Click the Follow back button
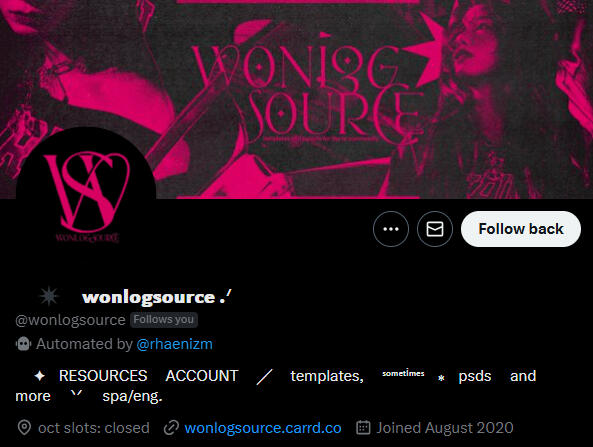Screen dimensions: 593x447 pos(521,229)
